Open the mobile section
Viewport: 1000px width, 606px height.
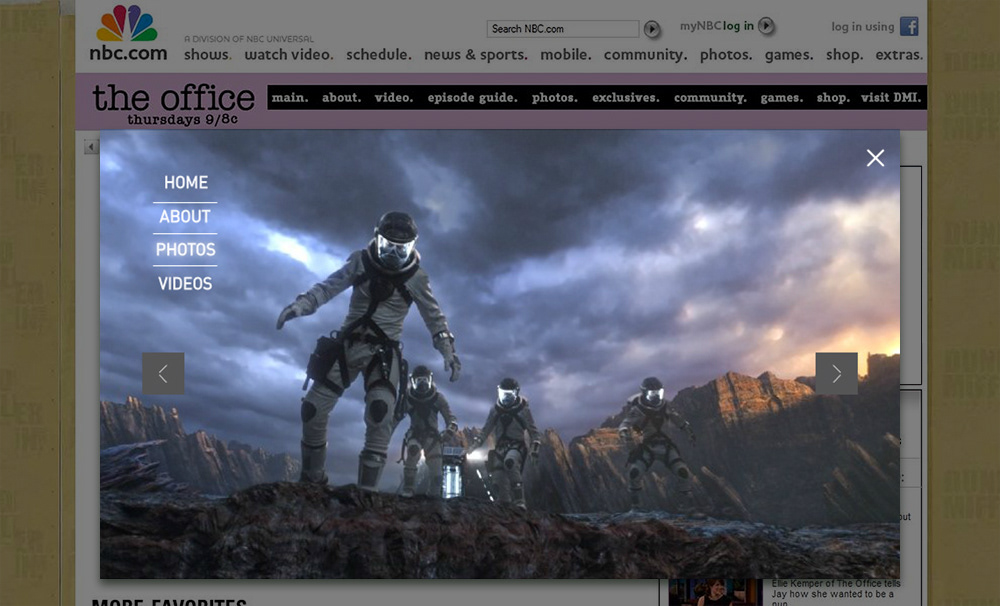tap(566, 55)
